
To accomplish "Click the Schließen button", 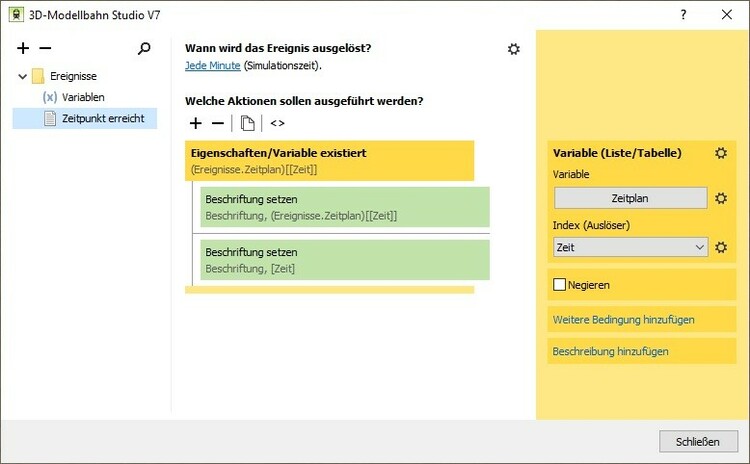I will coord(698,442).
